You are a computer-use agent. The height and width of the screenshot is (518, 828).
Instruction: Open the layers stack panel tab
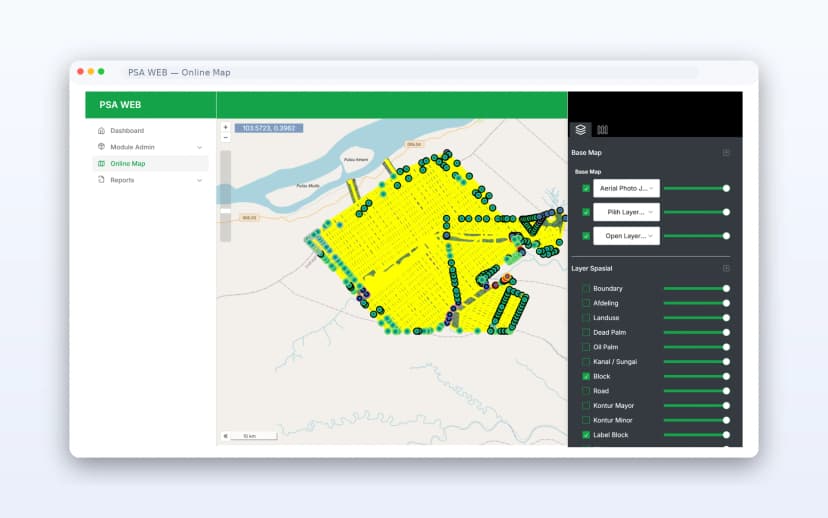click(580, 129)
